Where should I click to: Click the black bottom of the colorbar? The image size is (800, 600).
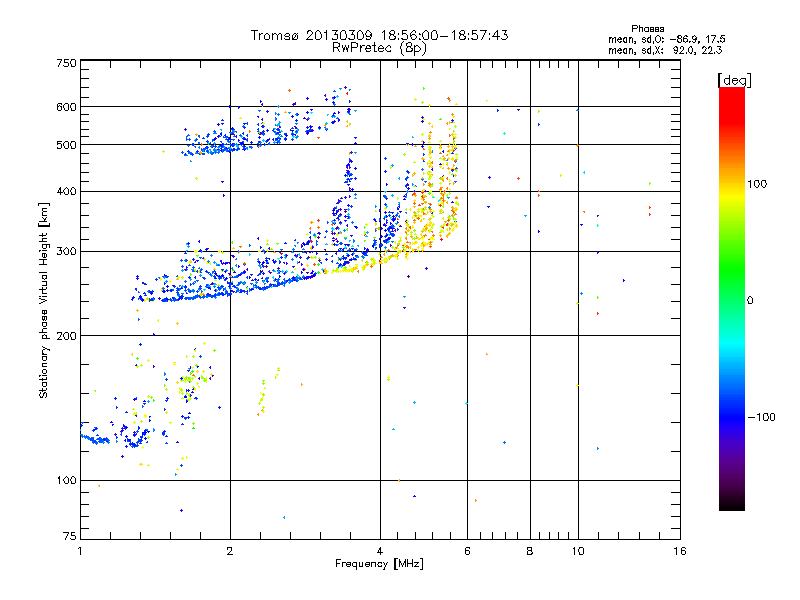click(732, 503)
